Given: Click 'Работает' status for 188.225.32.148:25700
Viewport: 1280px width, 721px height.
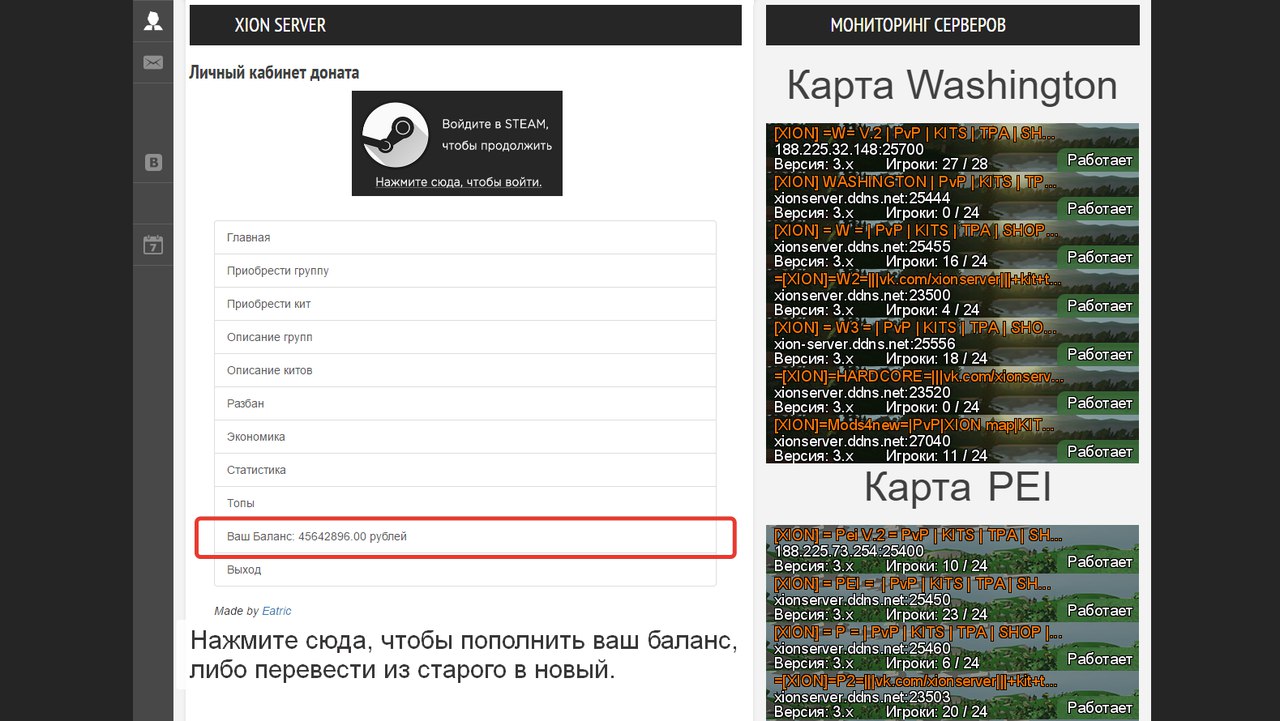Looking at the screenshot, I should (x=1099, y=160).
